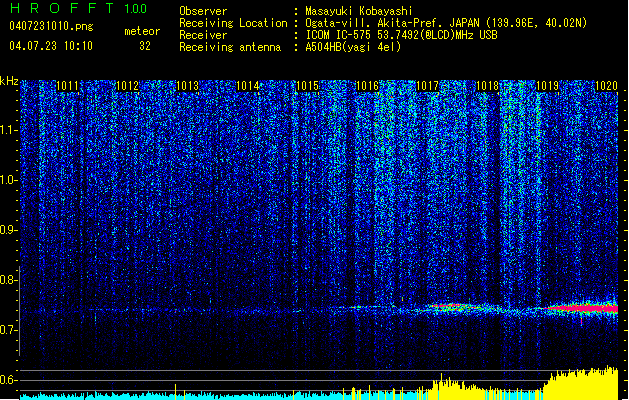Click the 1.0 kHz axis label

tap(9, 180)
